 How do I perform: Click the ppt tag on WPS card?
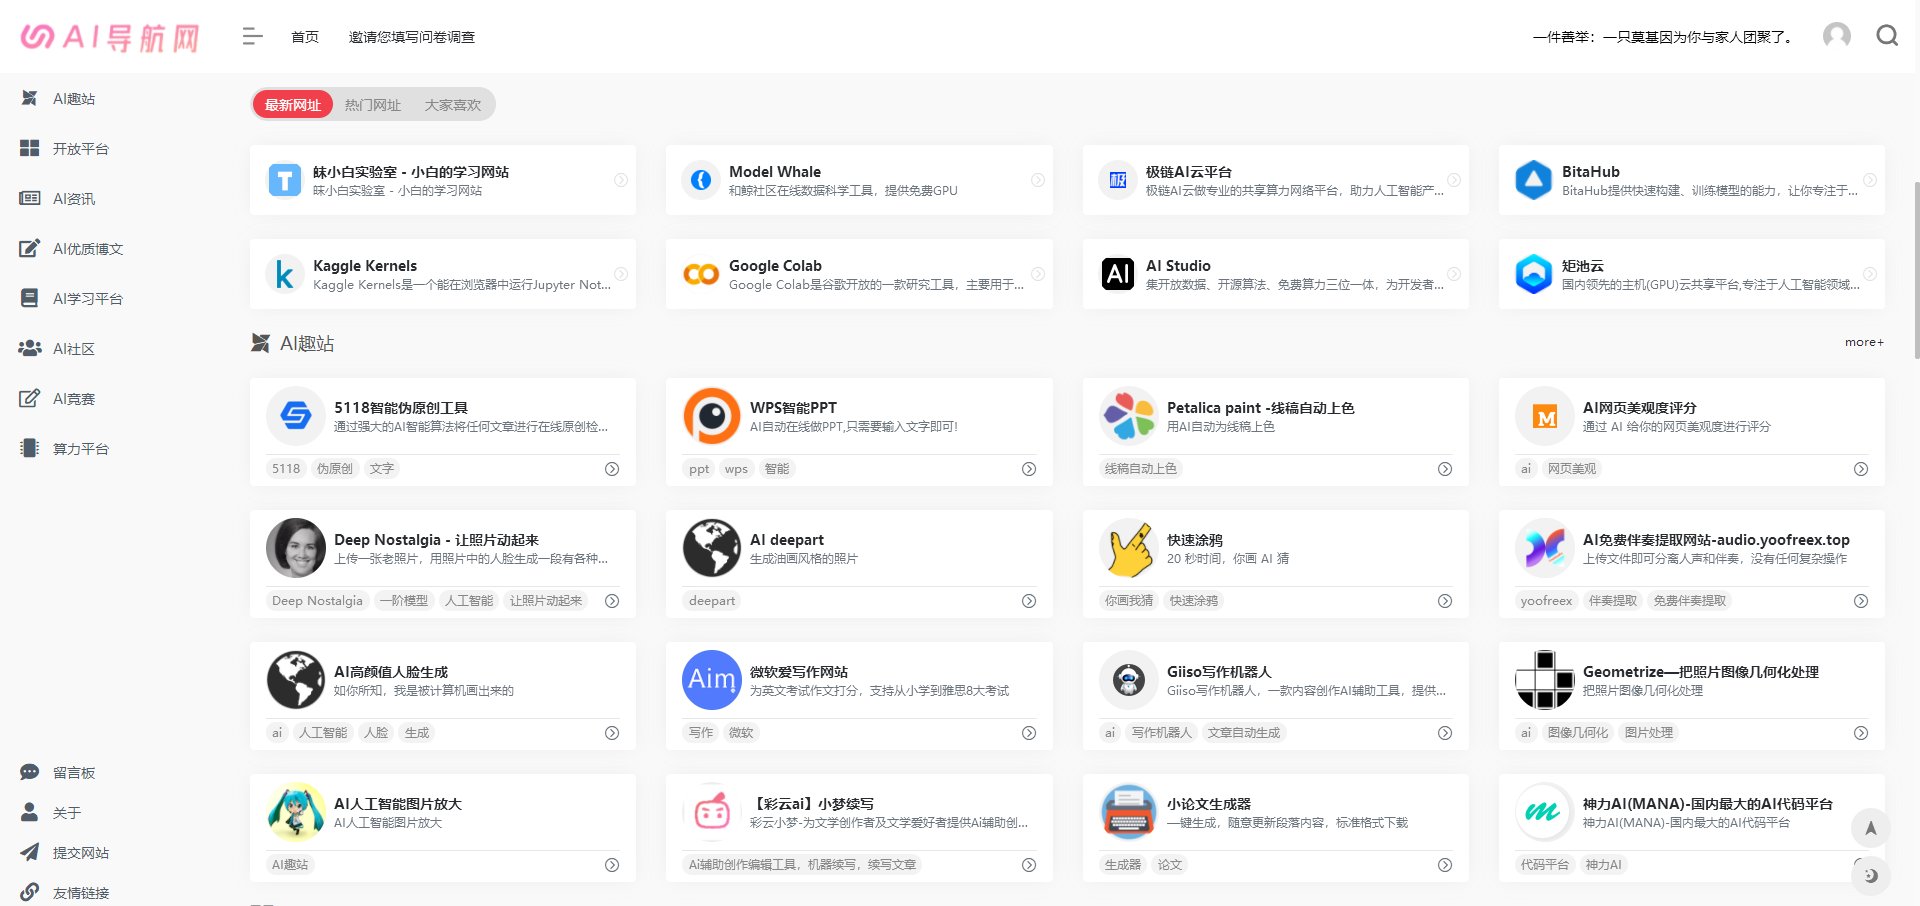pyautogui.click(x=699, y=469)
